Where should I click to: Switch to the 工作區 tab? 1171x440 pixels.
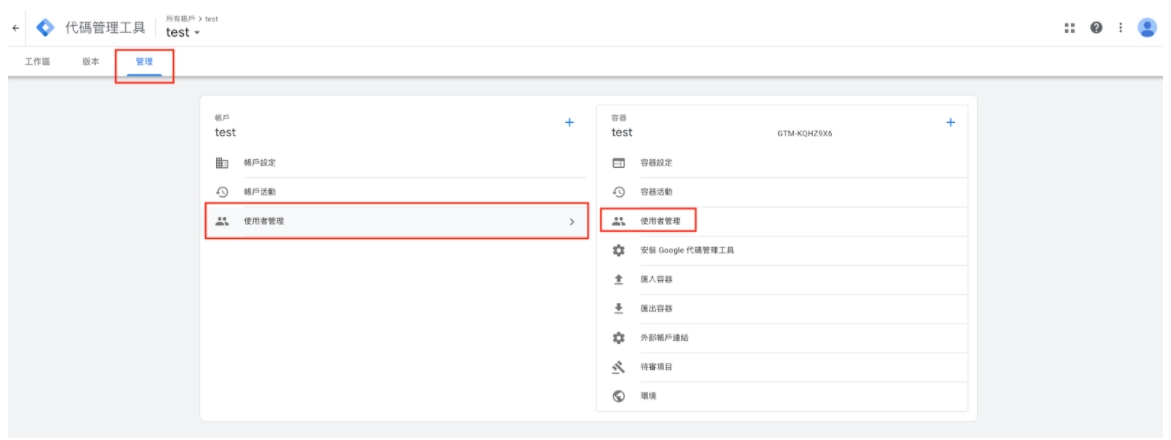pyautogui.click(x=37, y=62)
